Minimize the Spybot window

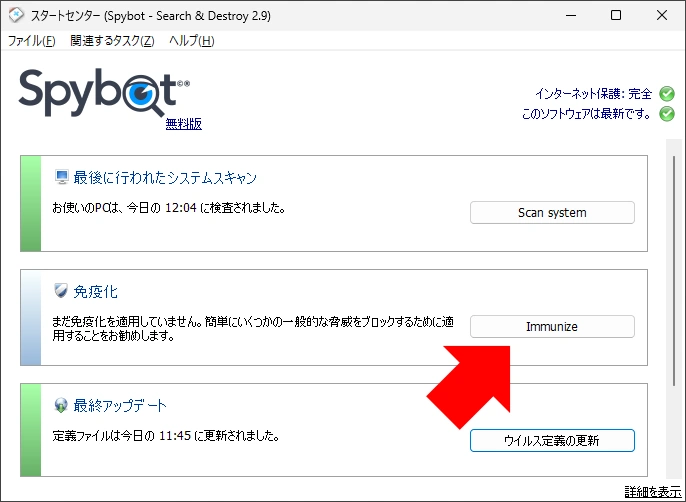[571, 15]
